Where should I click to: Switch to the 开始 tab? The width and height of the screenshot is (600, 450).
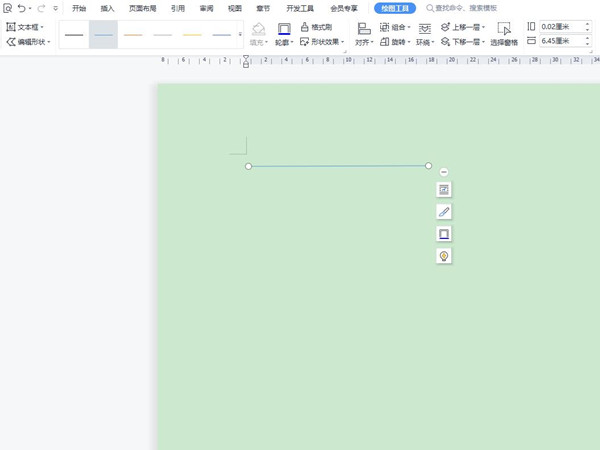pyautogui.click(x=79, y=8)
